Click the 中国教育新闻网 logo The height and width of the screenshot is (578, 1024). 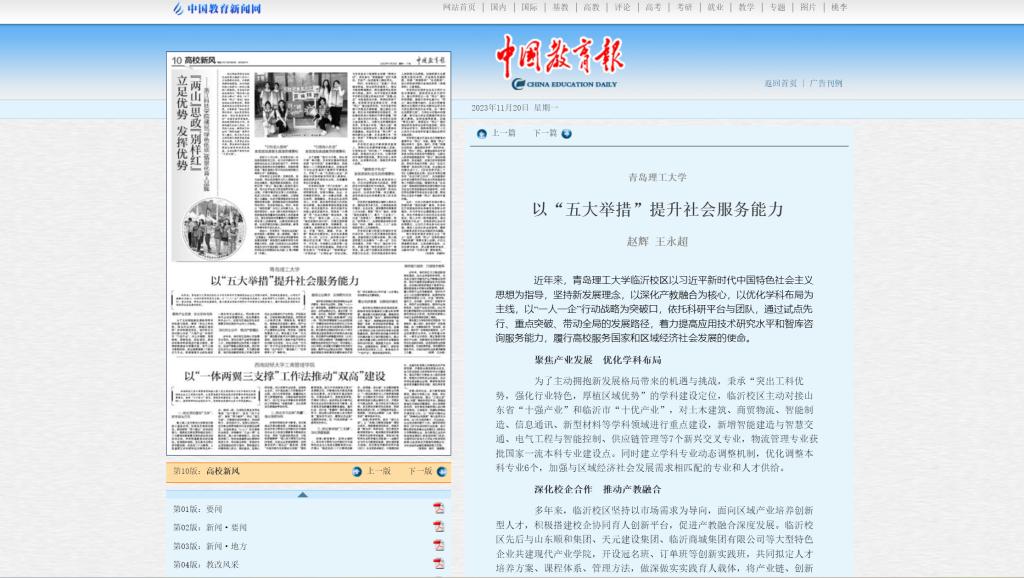pos(218,8)
